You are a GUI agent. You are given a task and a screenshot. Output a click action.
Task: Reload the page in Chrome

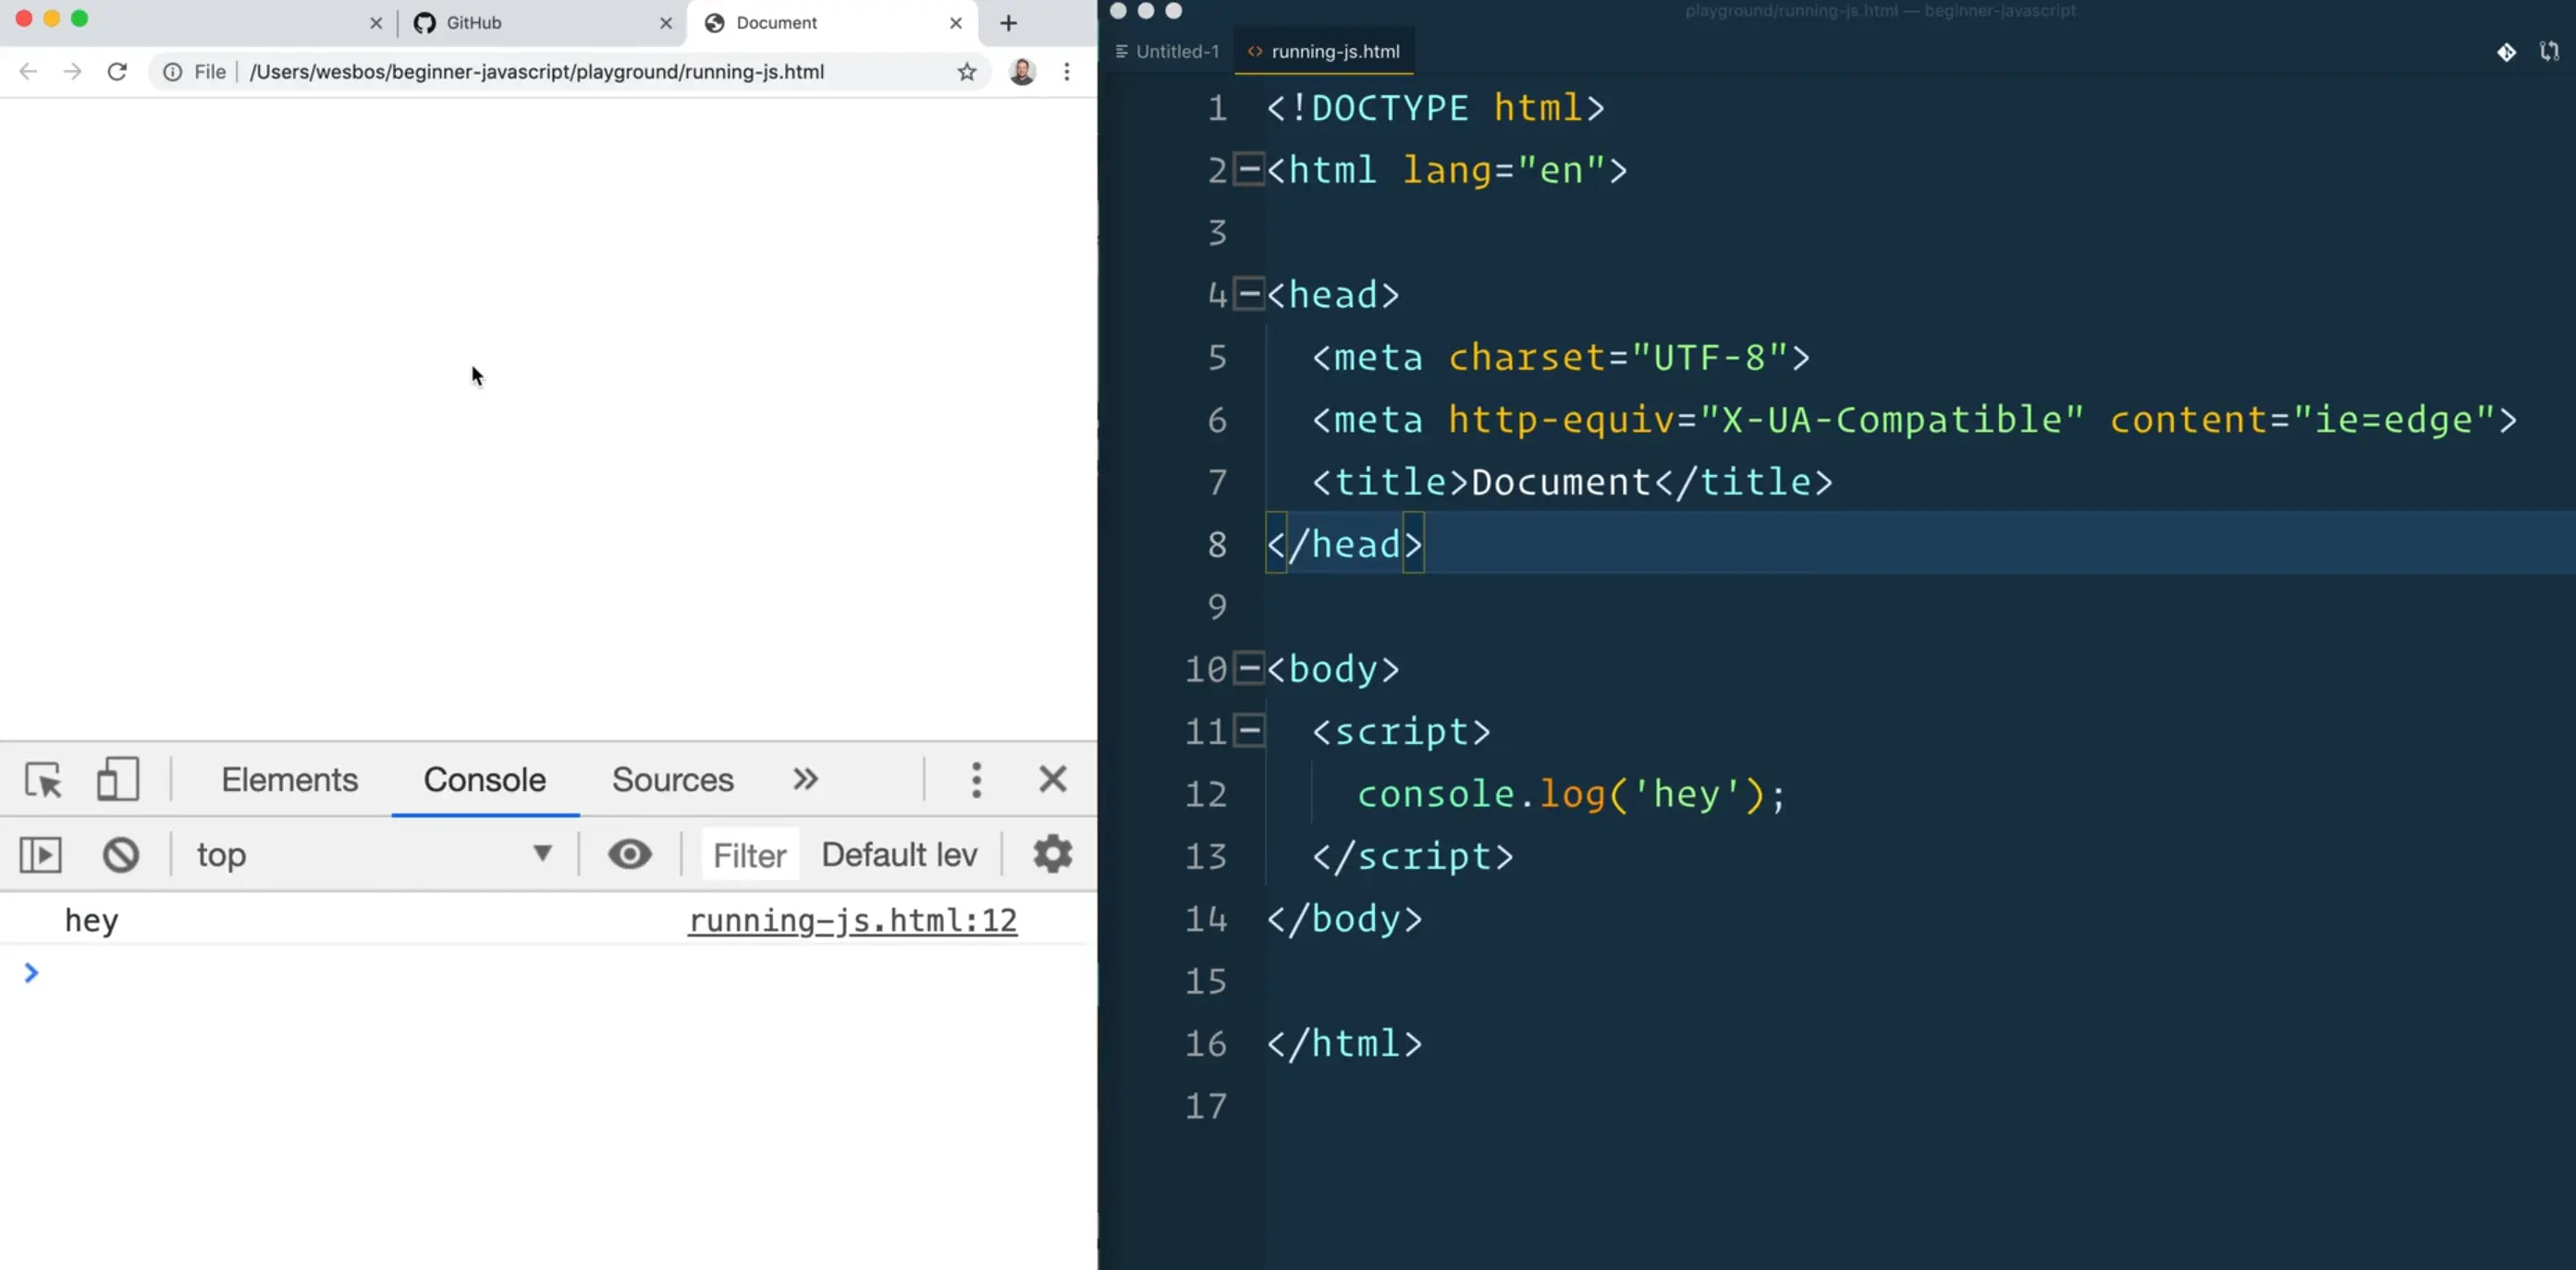[x=117, y=72]
